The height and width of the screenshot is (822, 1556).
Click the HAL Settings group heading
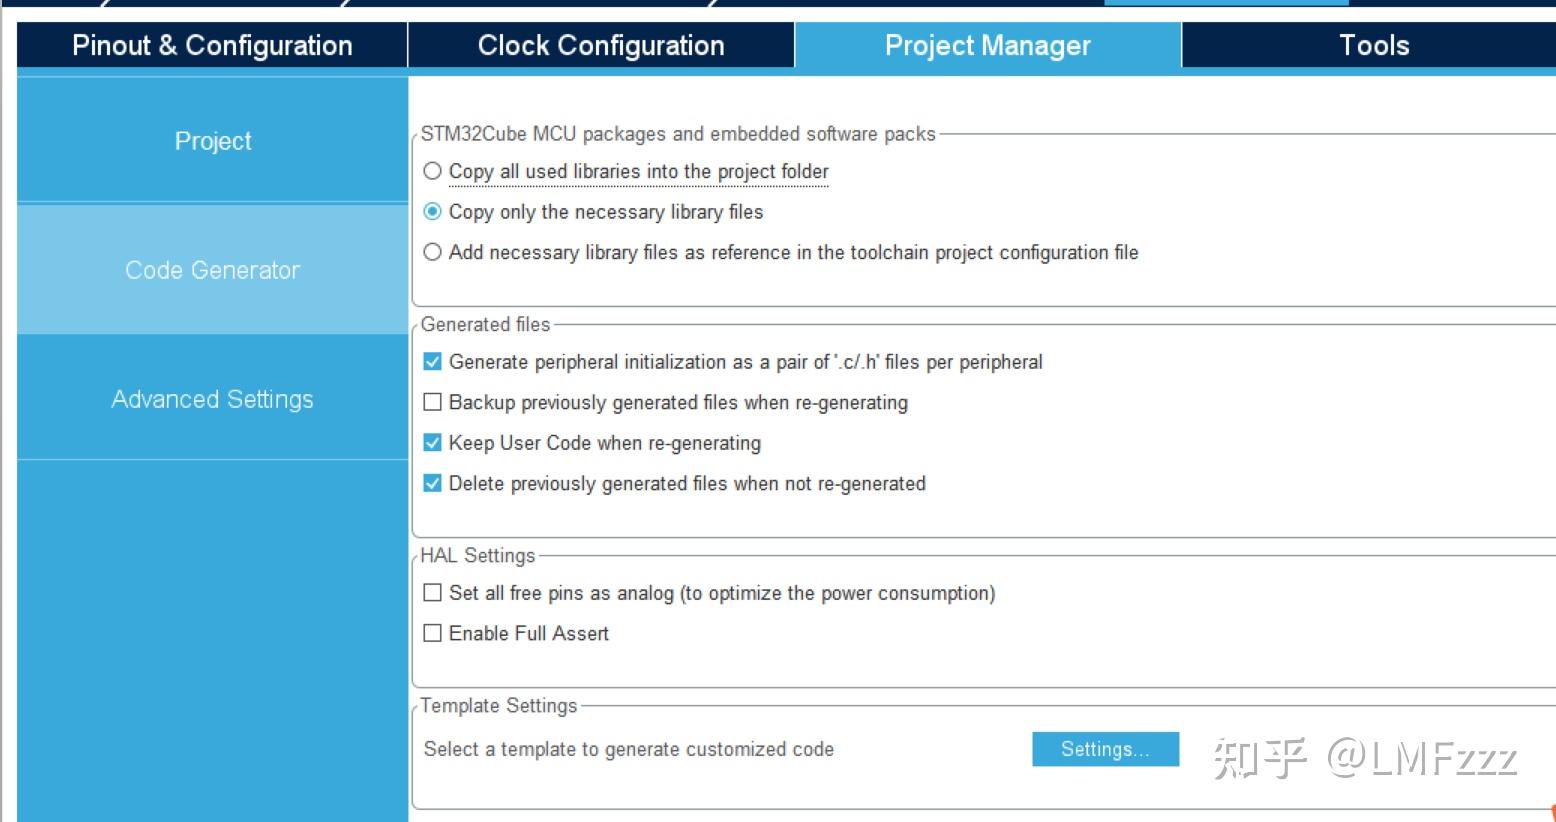click(477, 555)
